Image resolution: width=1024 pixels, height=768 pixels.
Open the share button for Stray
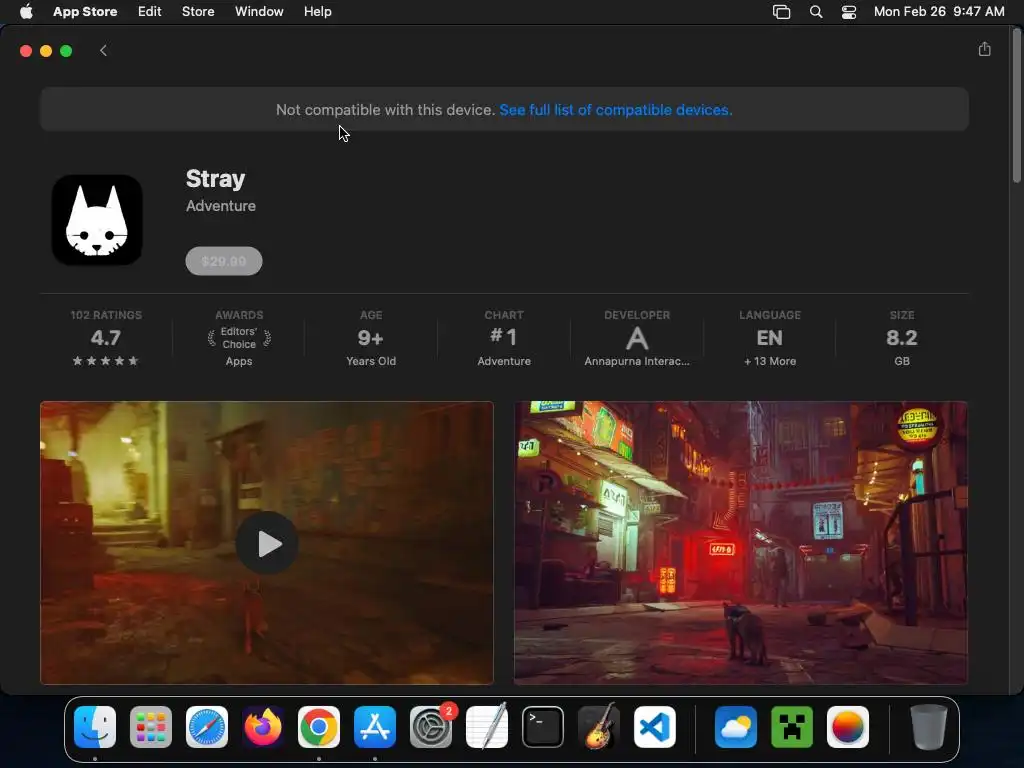click(984, 50)
